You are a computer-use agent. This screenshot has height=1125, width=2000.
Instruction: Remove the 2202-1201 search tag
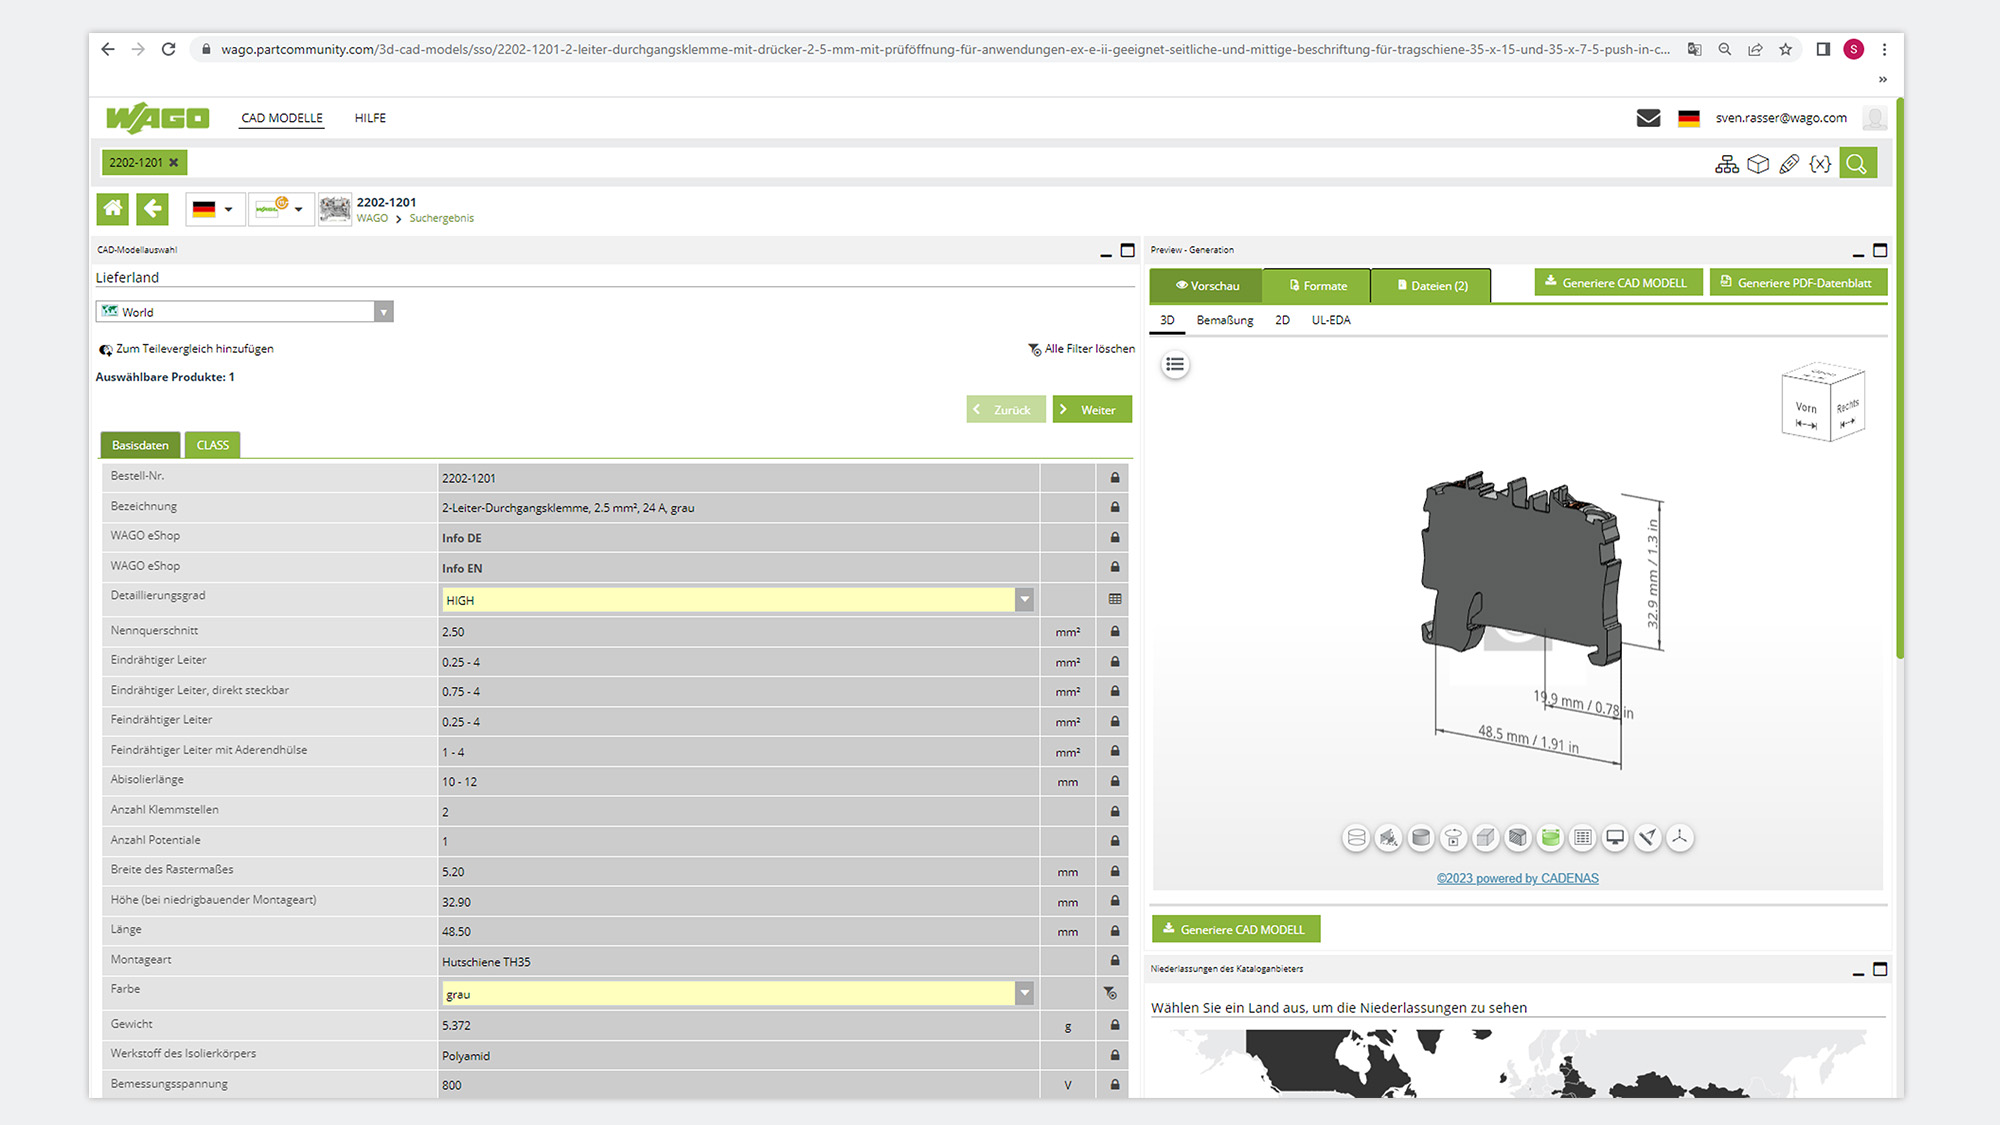173,162
